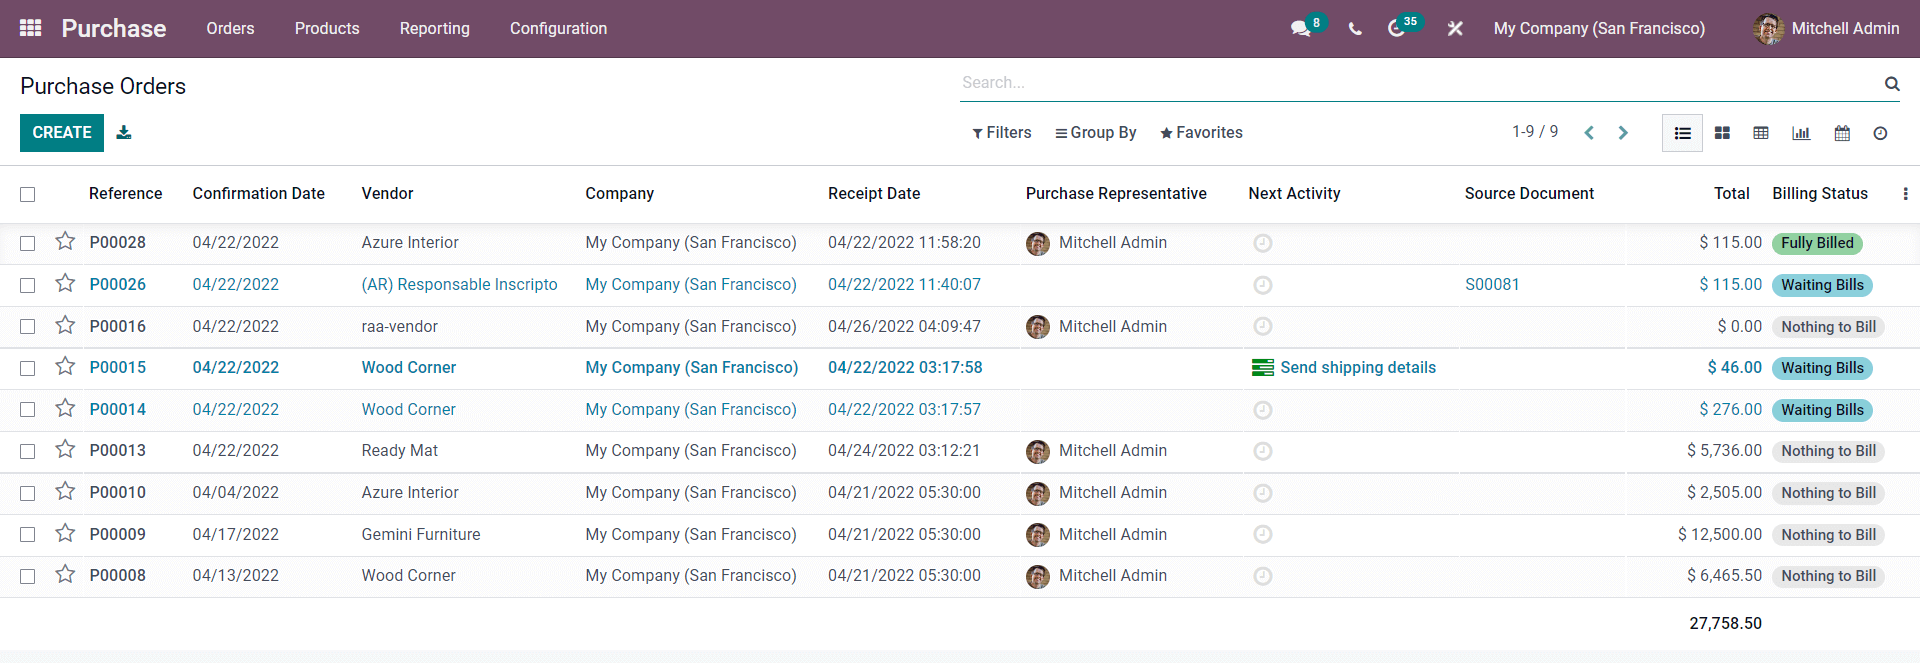Click the download export icon next to Create
The image size is (1920, 663).
point(124,132)
